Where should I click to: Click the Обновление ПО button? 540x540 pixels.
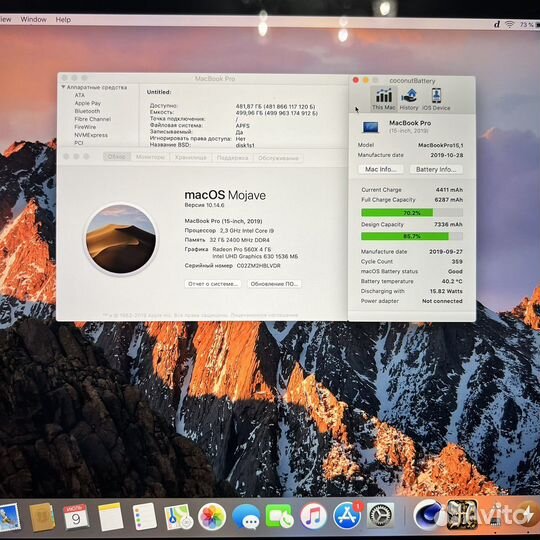(274, 284)
